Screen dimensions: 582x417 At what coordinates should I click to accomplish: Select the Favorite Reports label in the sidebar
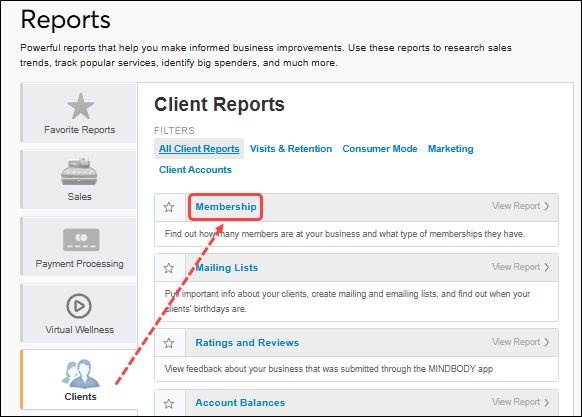coord(80,130)
